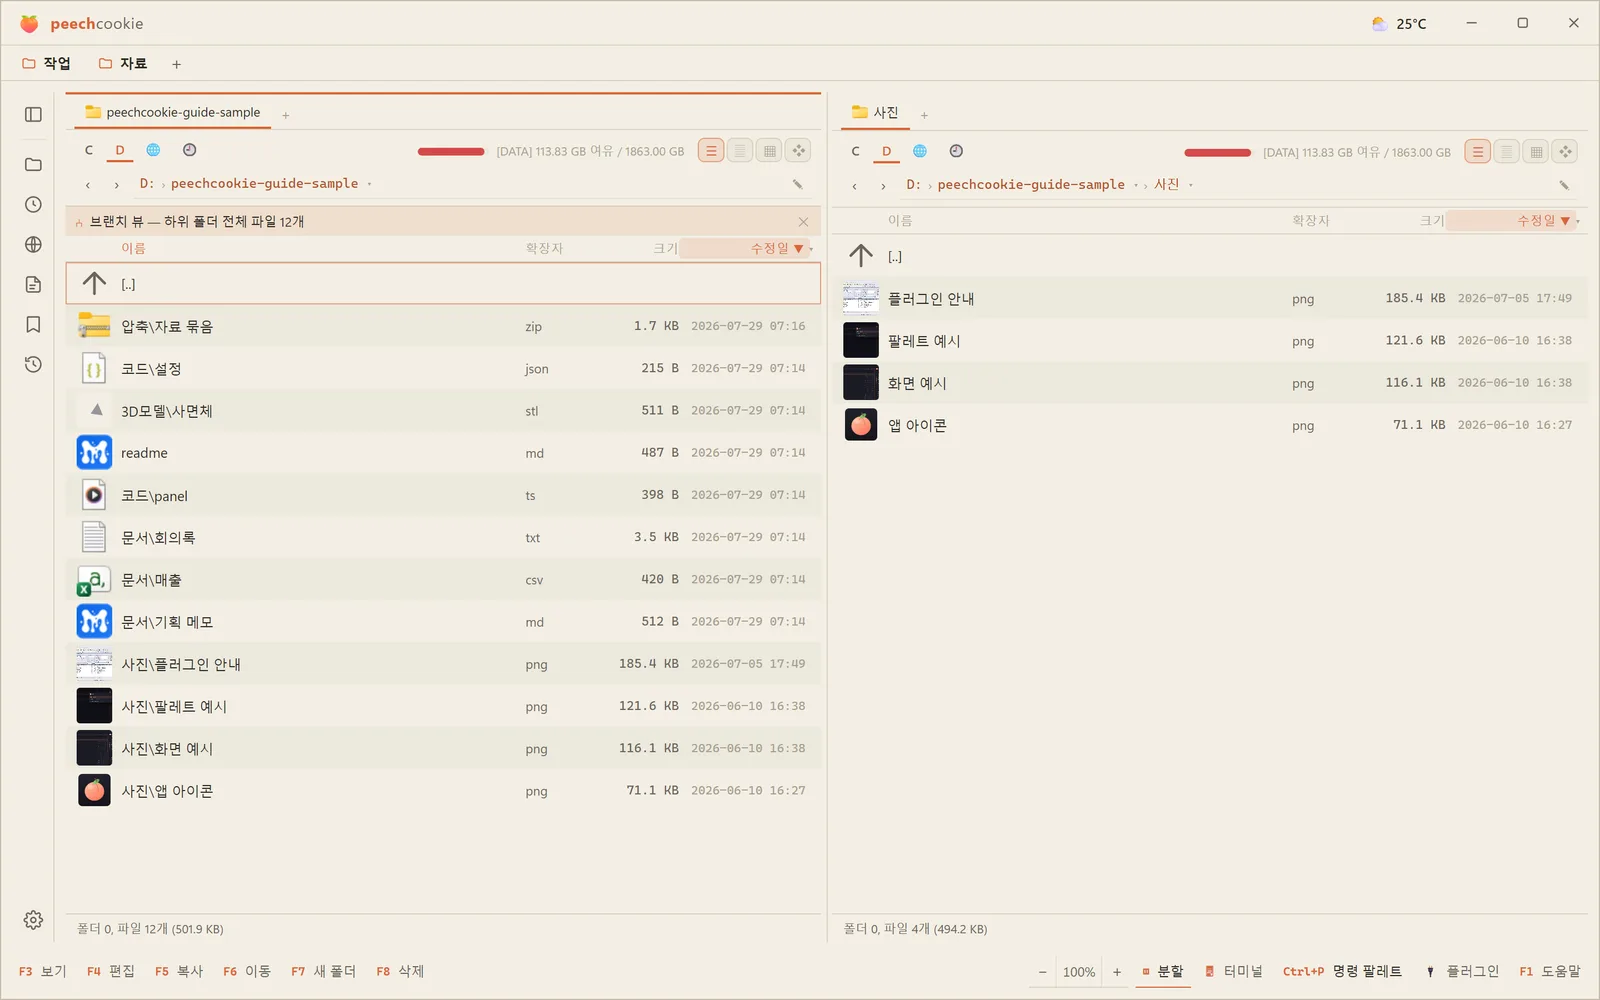Open the settings gear in the sidebar

click(x=33, y=920)
